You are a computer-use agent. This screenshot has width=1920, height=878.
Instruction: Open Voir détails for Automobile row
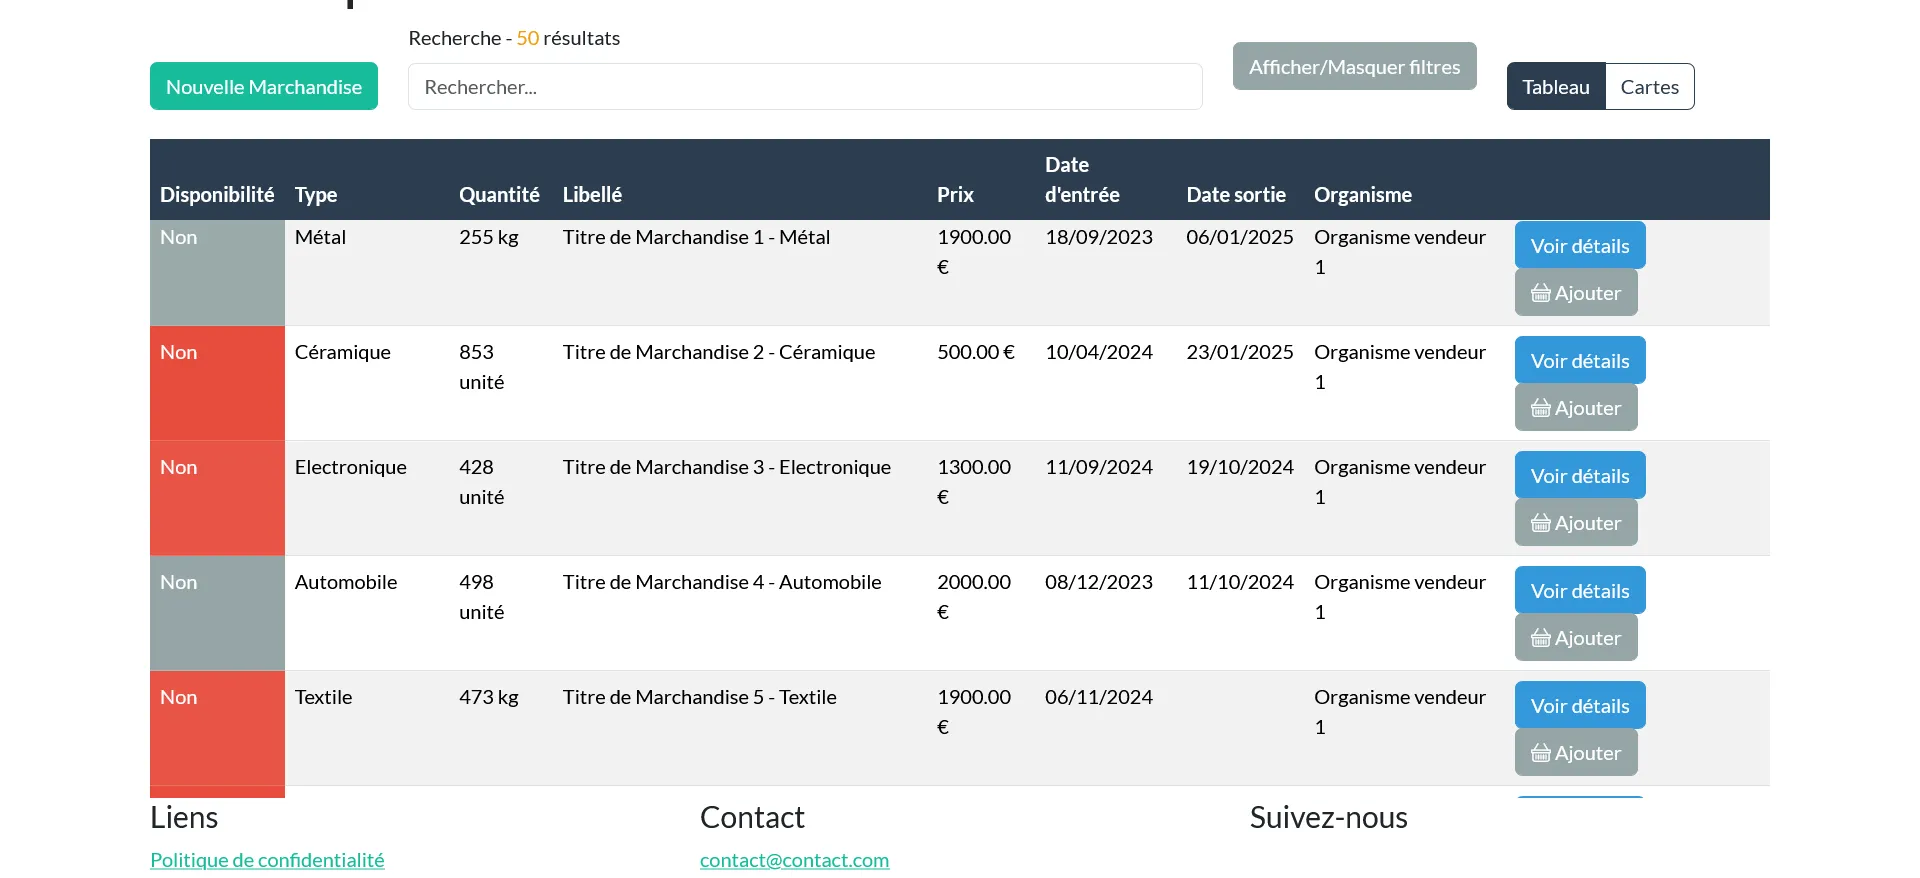1579,591
